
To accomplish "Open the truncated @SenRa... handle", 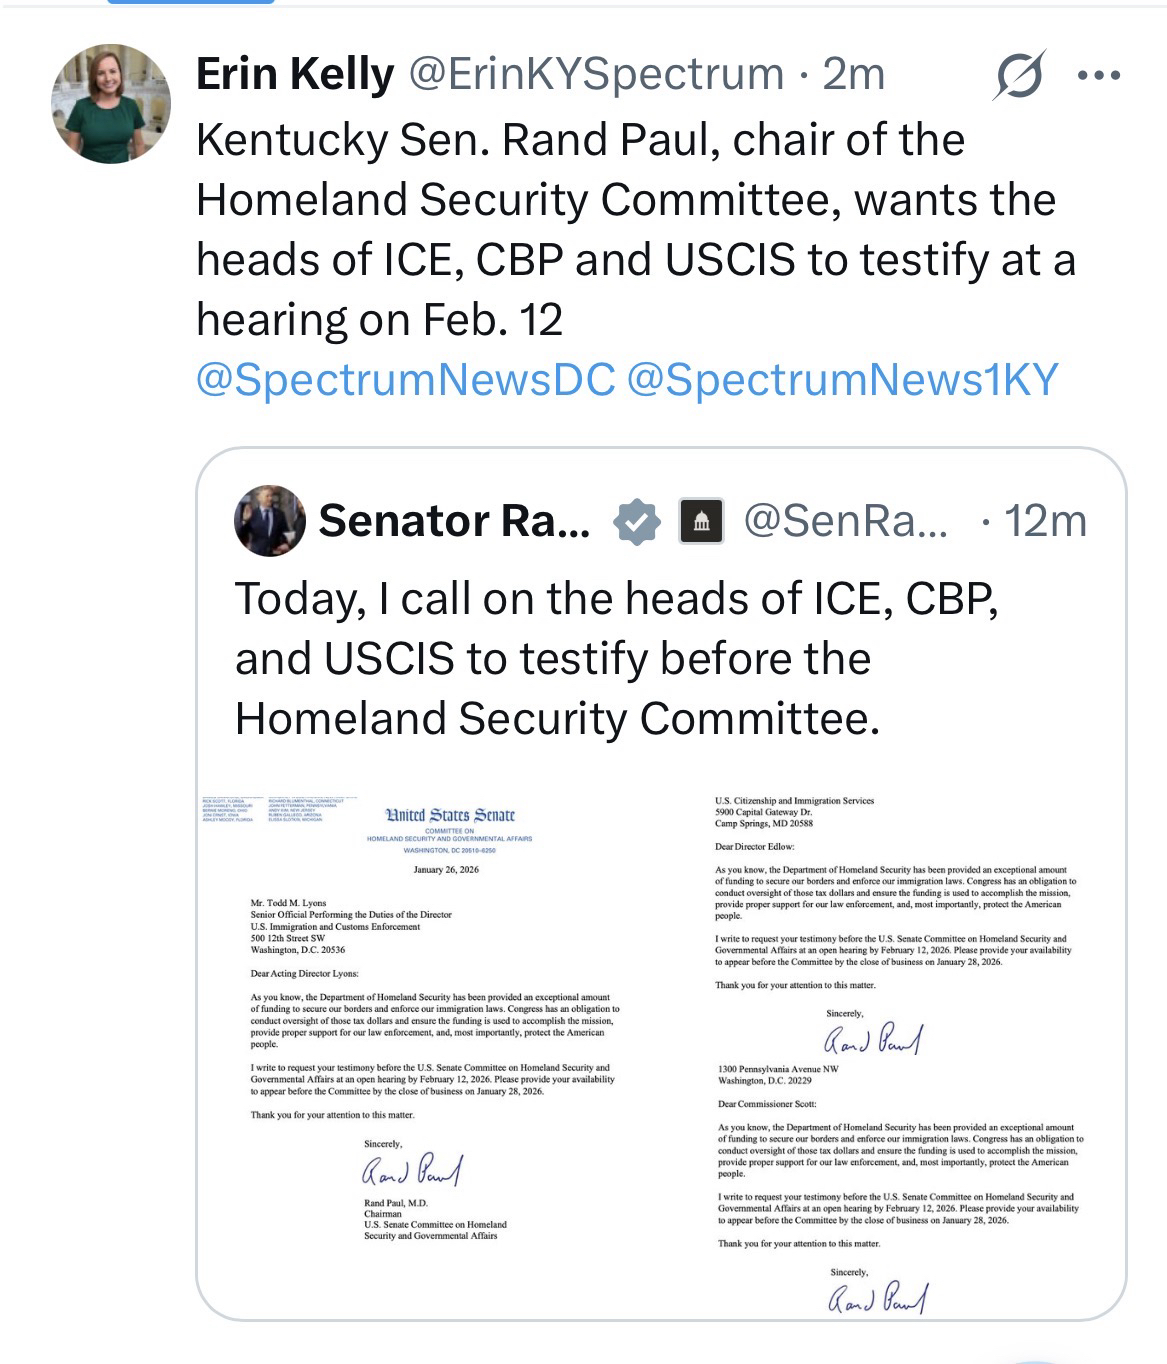I will click(845, 521).
